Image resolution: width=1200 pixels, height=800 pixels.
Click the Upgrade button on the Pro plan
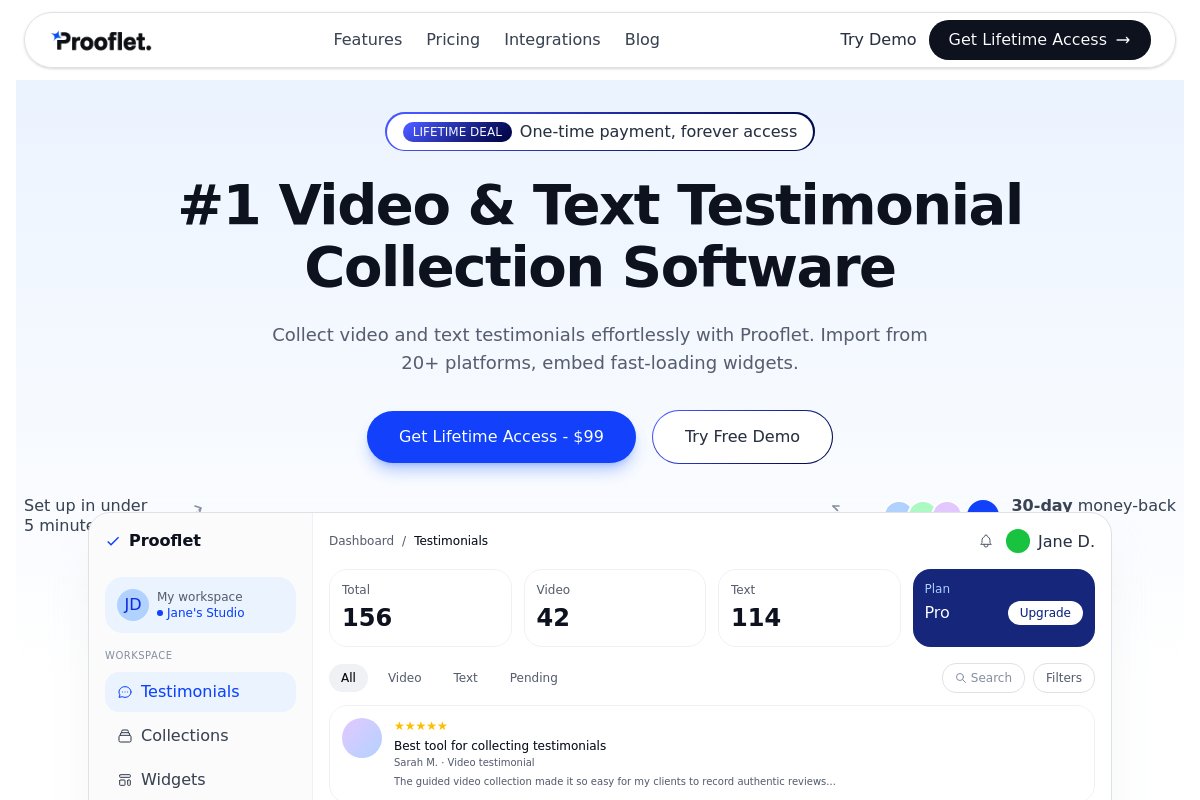(x=1045, y=613)
